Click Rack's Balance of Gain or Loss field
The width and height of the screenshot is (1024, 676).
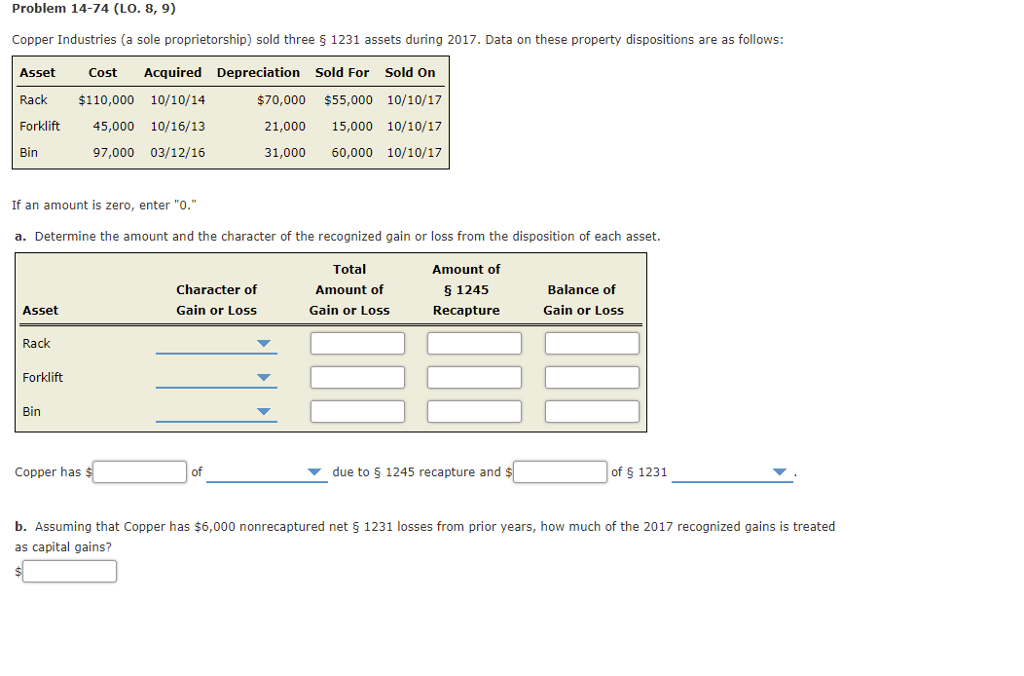click(591, 343)
